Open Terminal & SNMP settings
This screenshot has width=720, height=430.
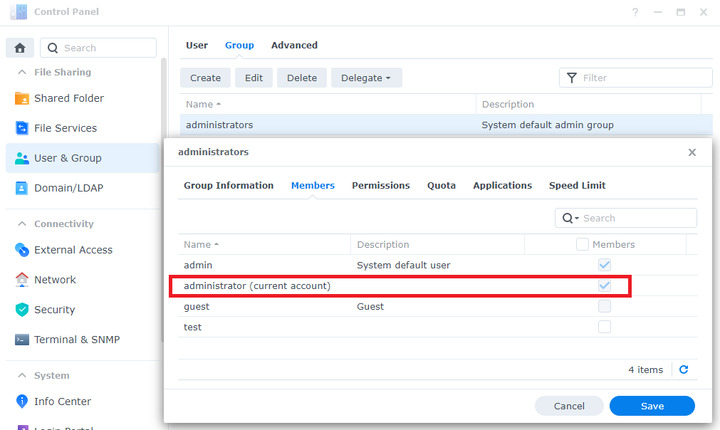(x=76, y=340)
